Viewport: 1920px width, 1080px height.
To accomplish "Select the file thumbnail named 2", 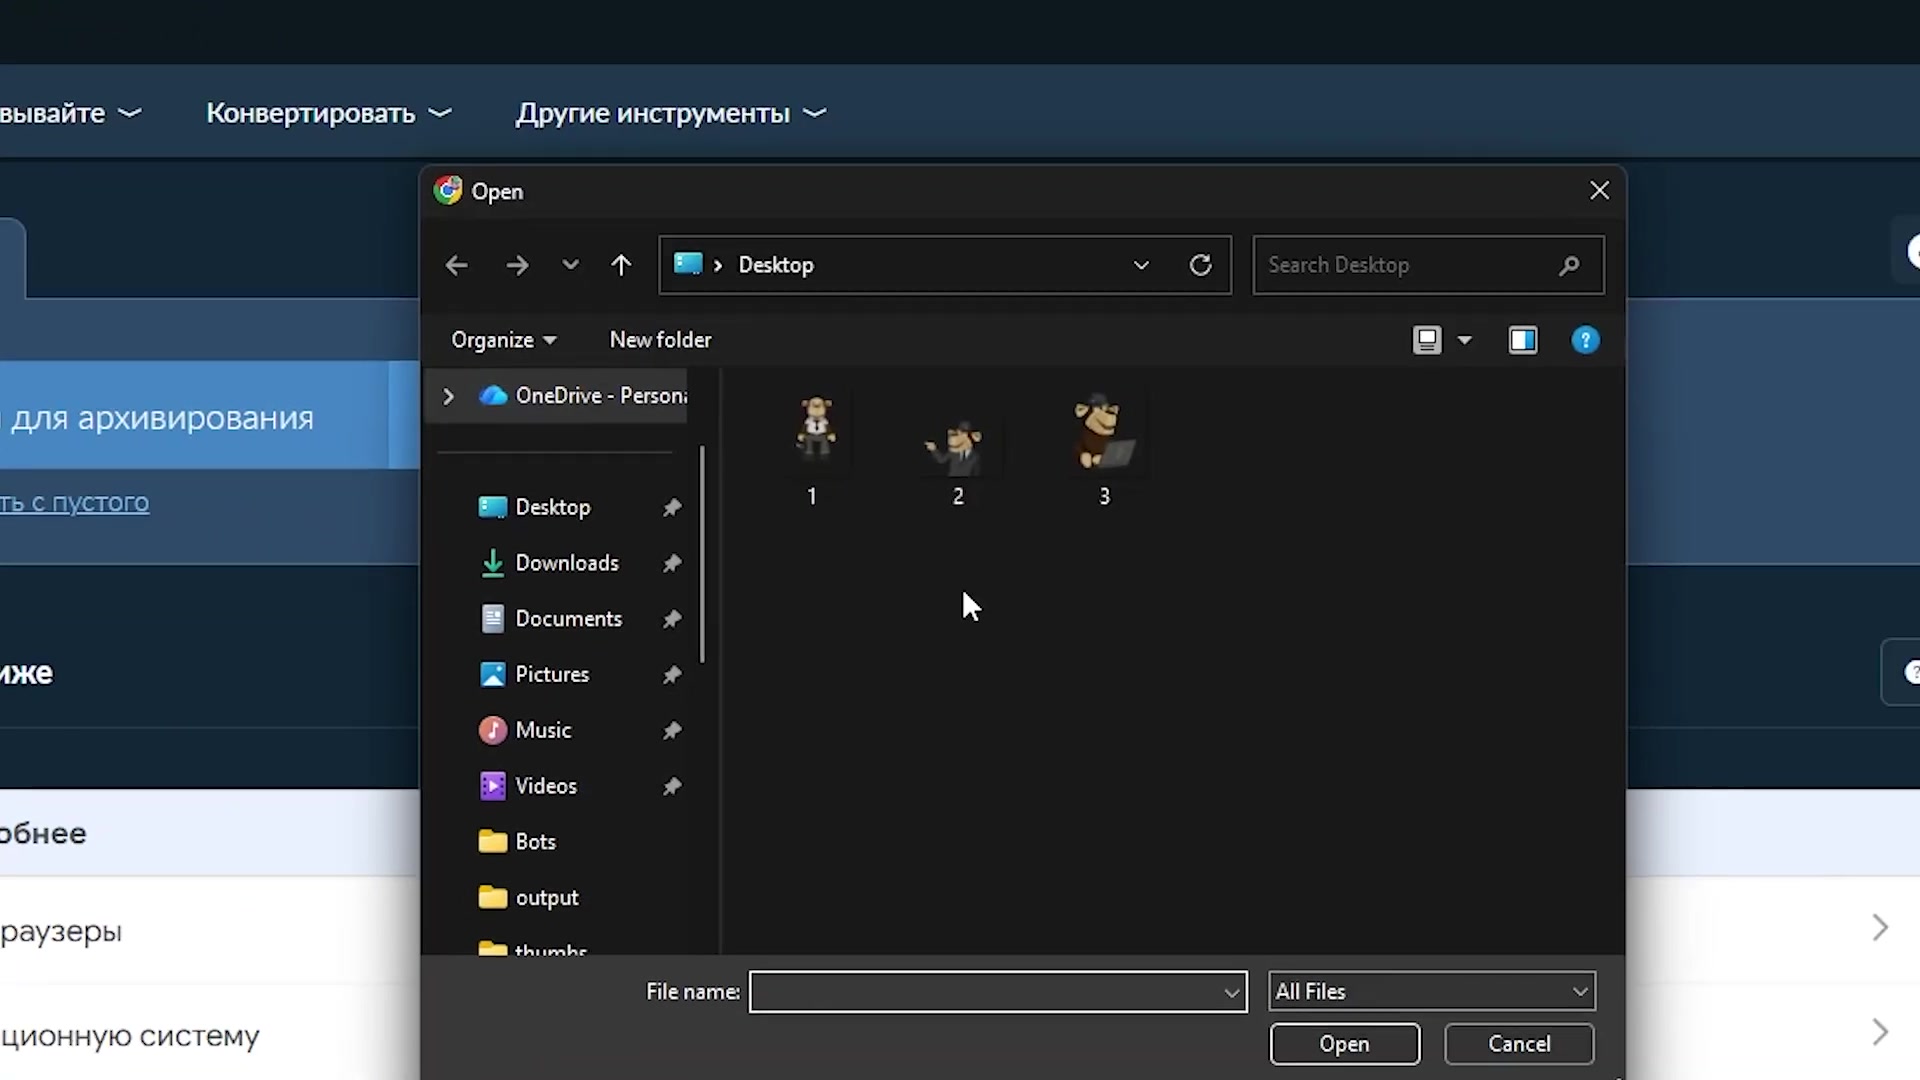I will [959, 449].
